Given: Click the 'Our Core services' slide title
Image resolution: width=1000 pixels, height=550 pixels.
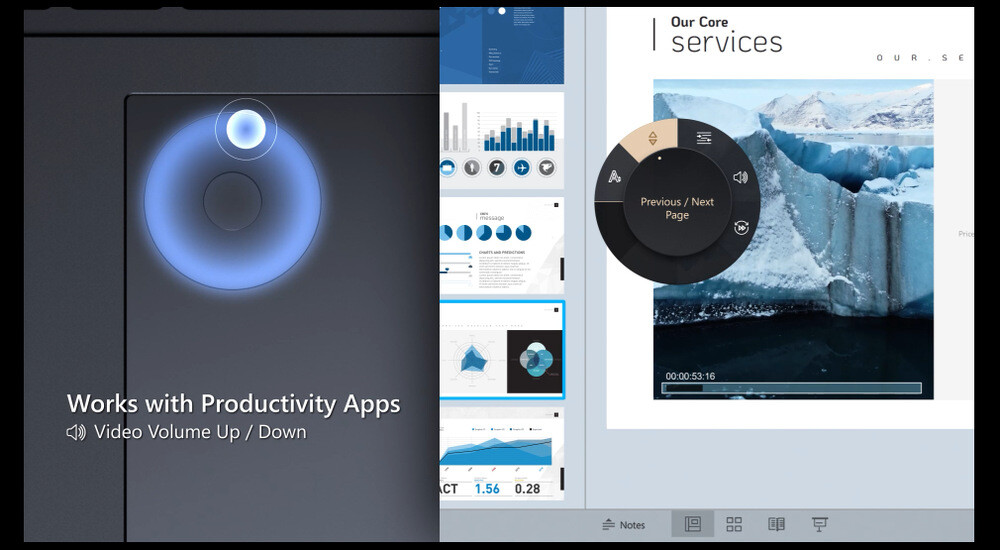Looking at the screenshot, I should [726, 35].
